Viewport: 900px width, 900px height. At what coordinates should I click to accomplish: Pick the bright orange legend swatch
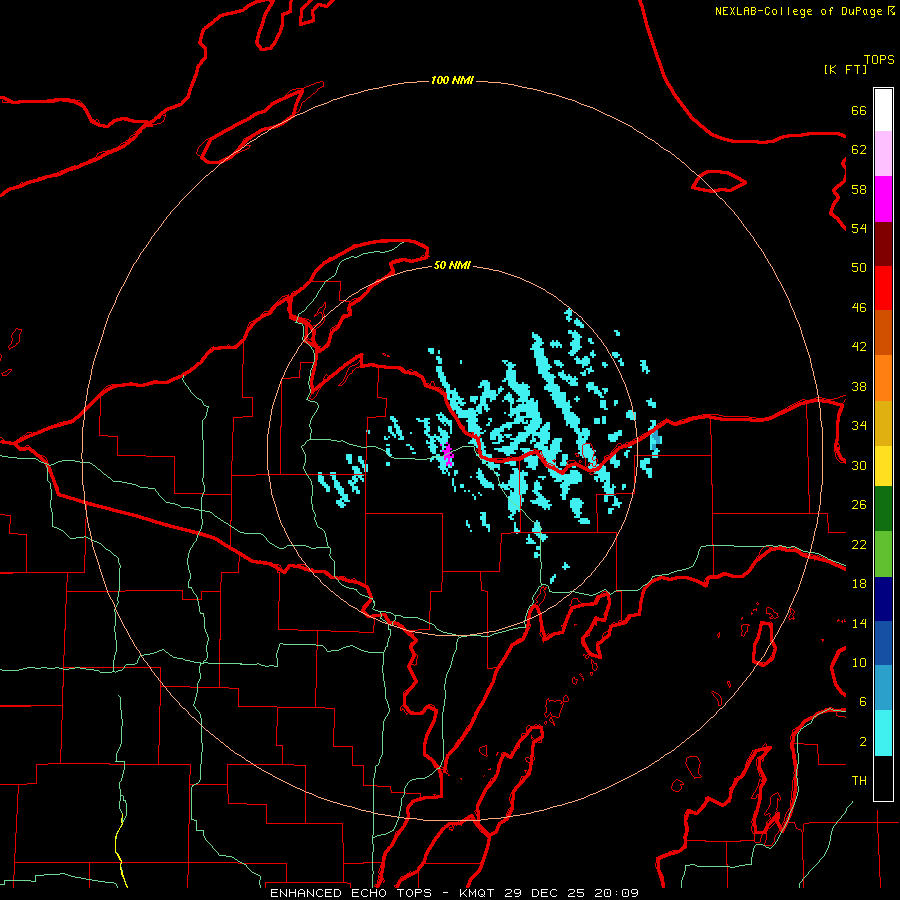point(883,378)
